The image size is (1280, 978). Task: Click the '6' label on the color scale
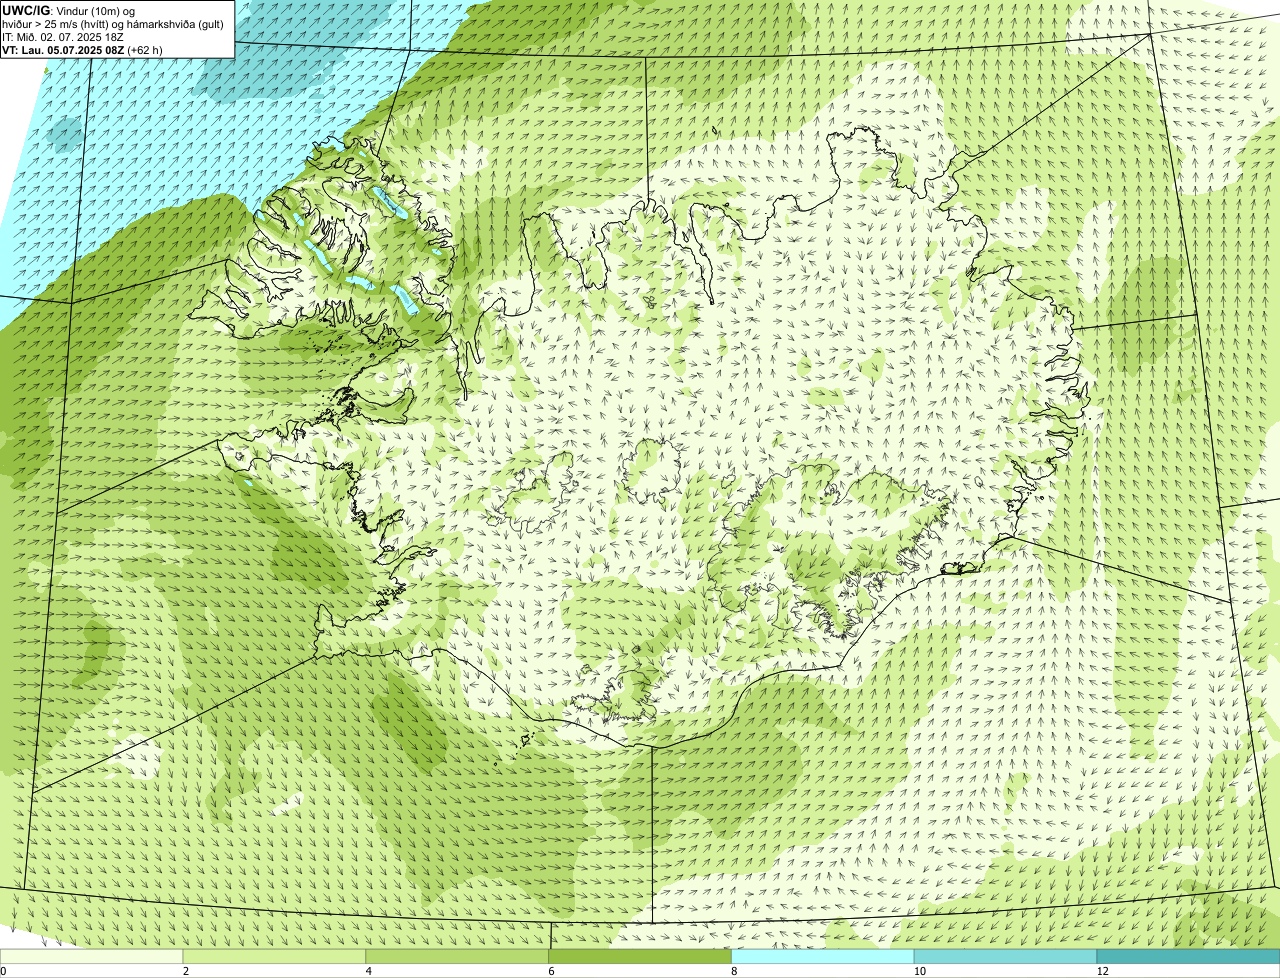pyautogui.click(x=551, y=971)
